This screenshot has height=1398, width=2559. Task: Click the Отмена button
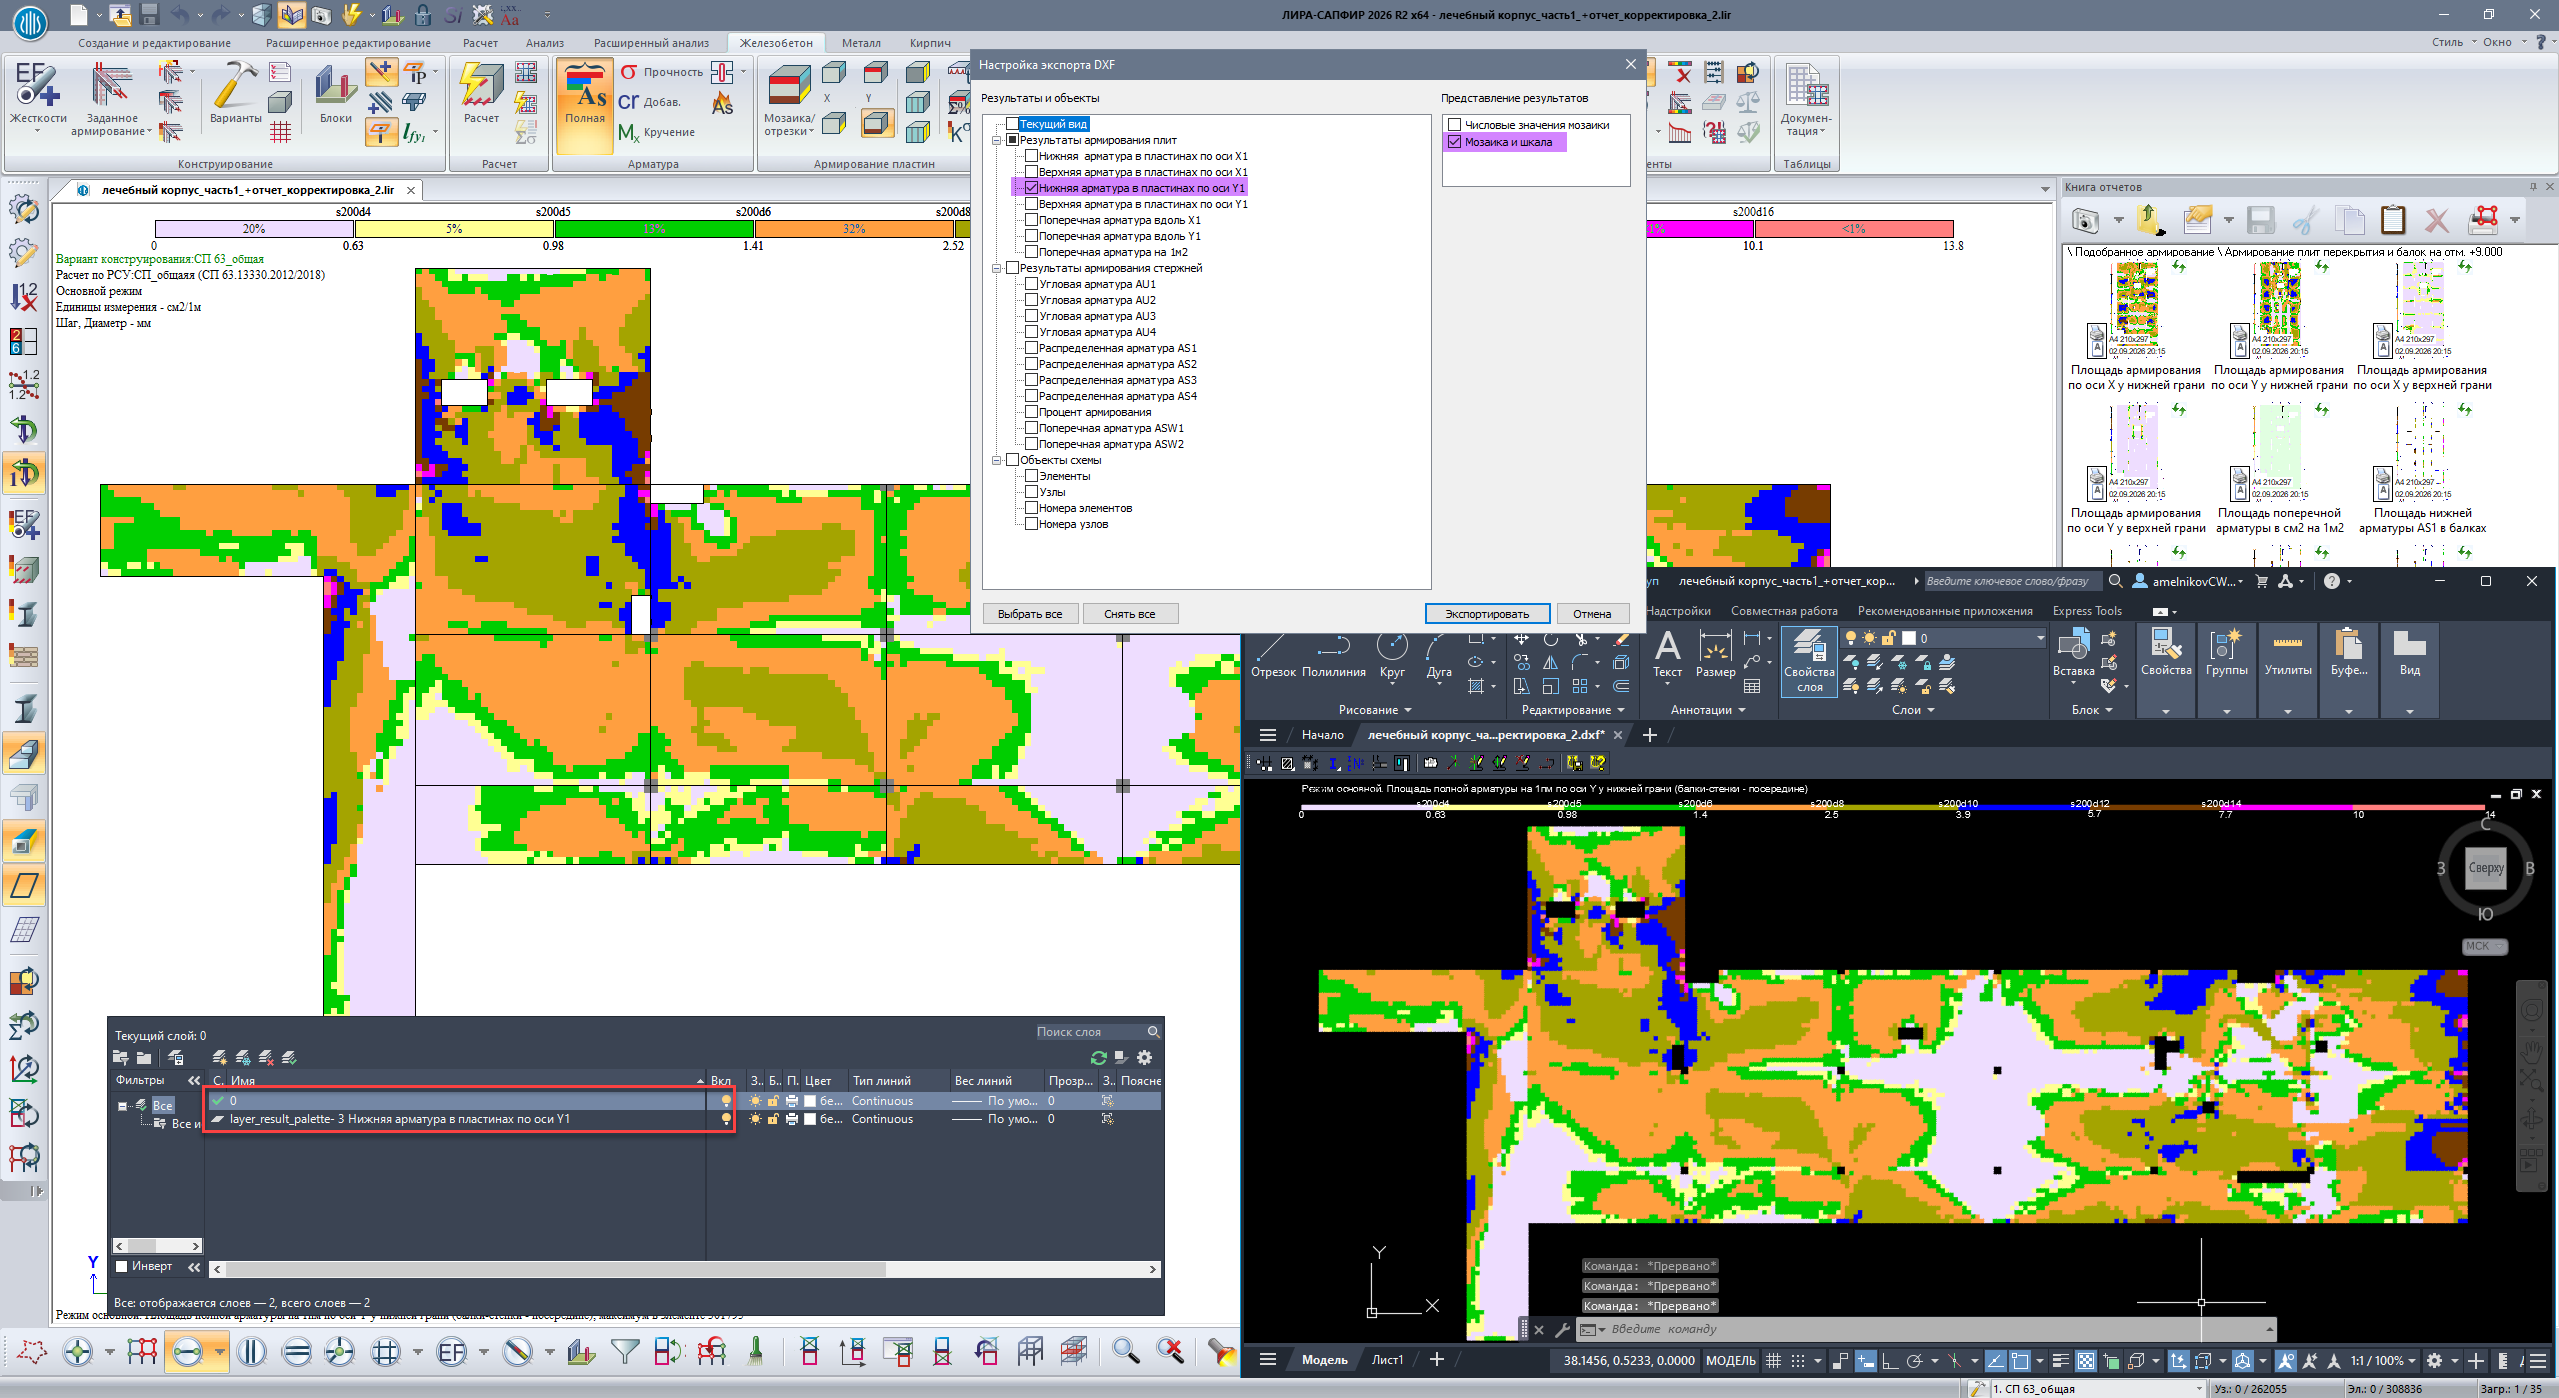pyautogui.click(x=1592, y=614)
